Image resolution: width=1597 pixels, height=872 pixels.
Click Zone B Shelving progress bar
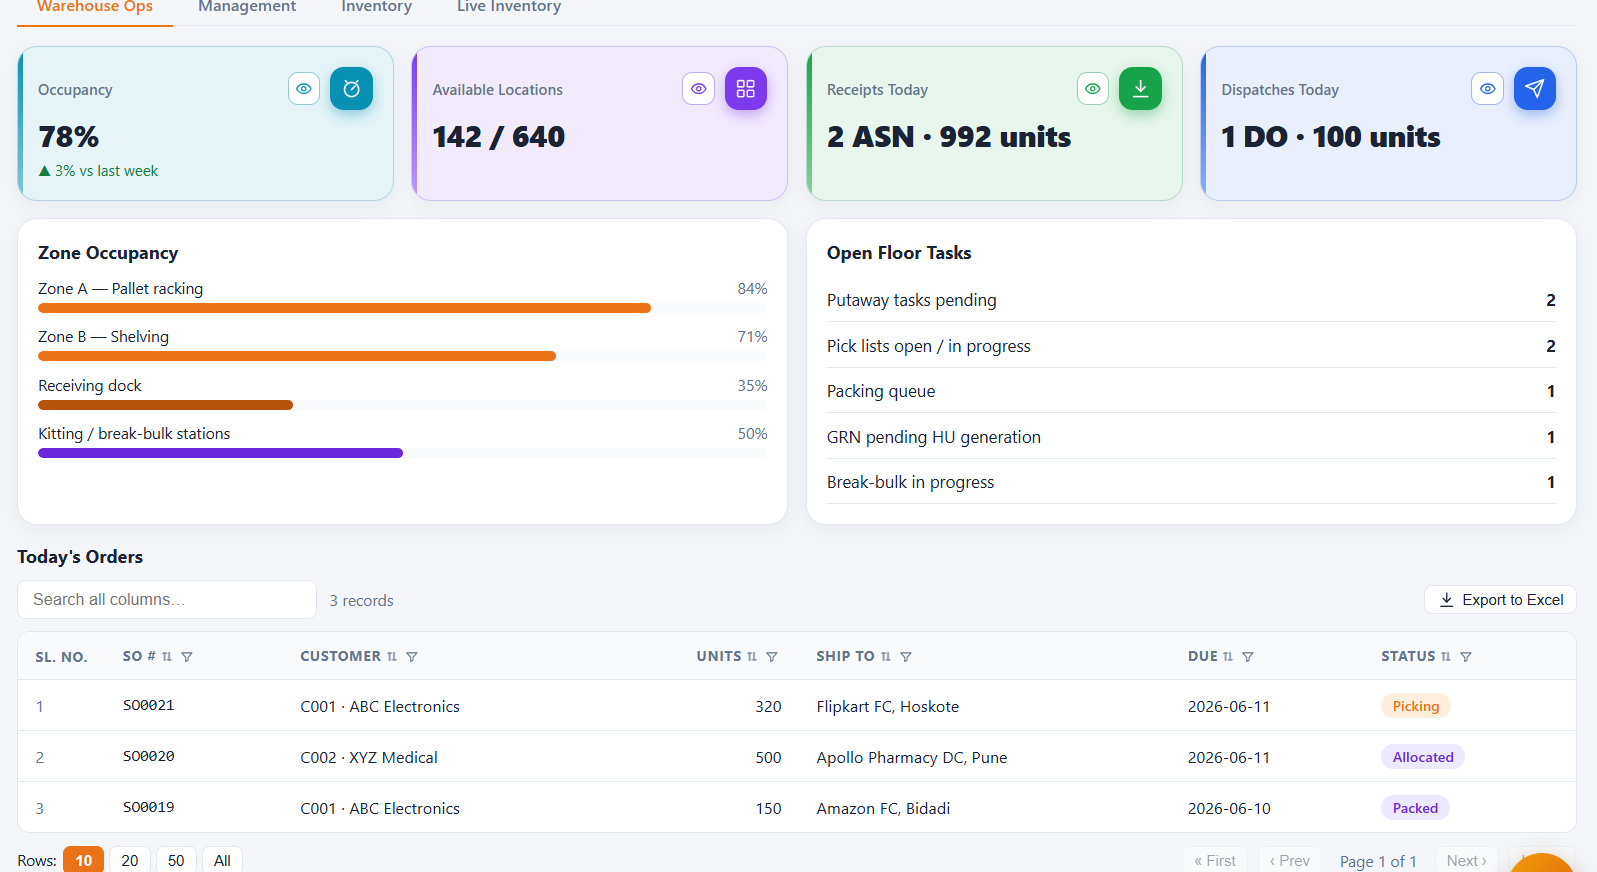[x=402, y=356]
